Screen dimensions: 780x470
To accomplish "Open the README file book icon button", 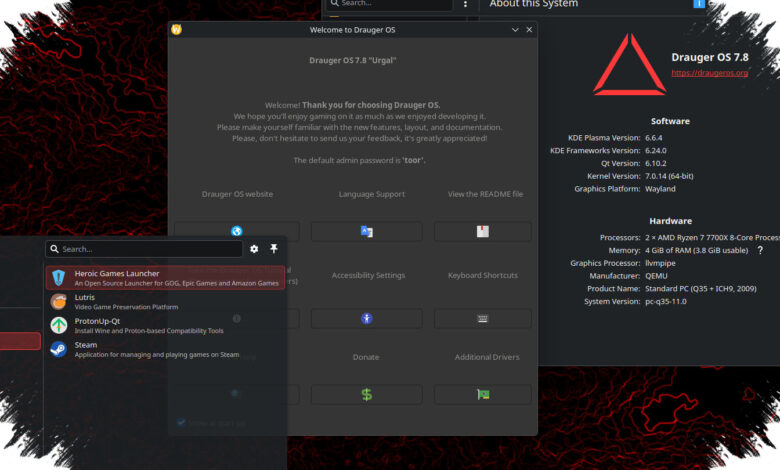I will (483, 231).
